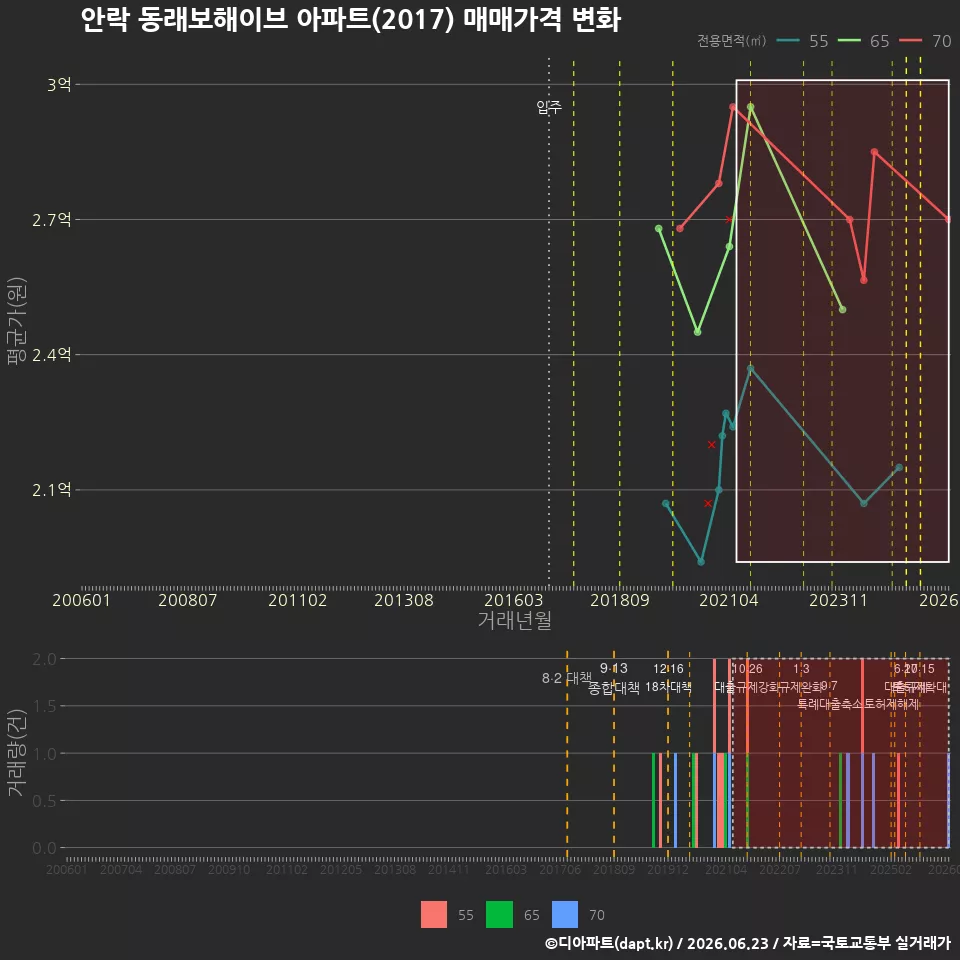This screenshot has width=960, height=960.
Task: Click the 0.0 volume axis label
Action: 44,848
